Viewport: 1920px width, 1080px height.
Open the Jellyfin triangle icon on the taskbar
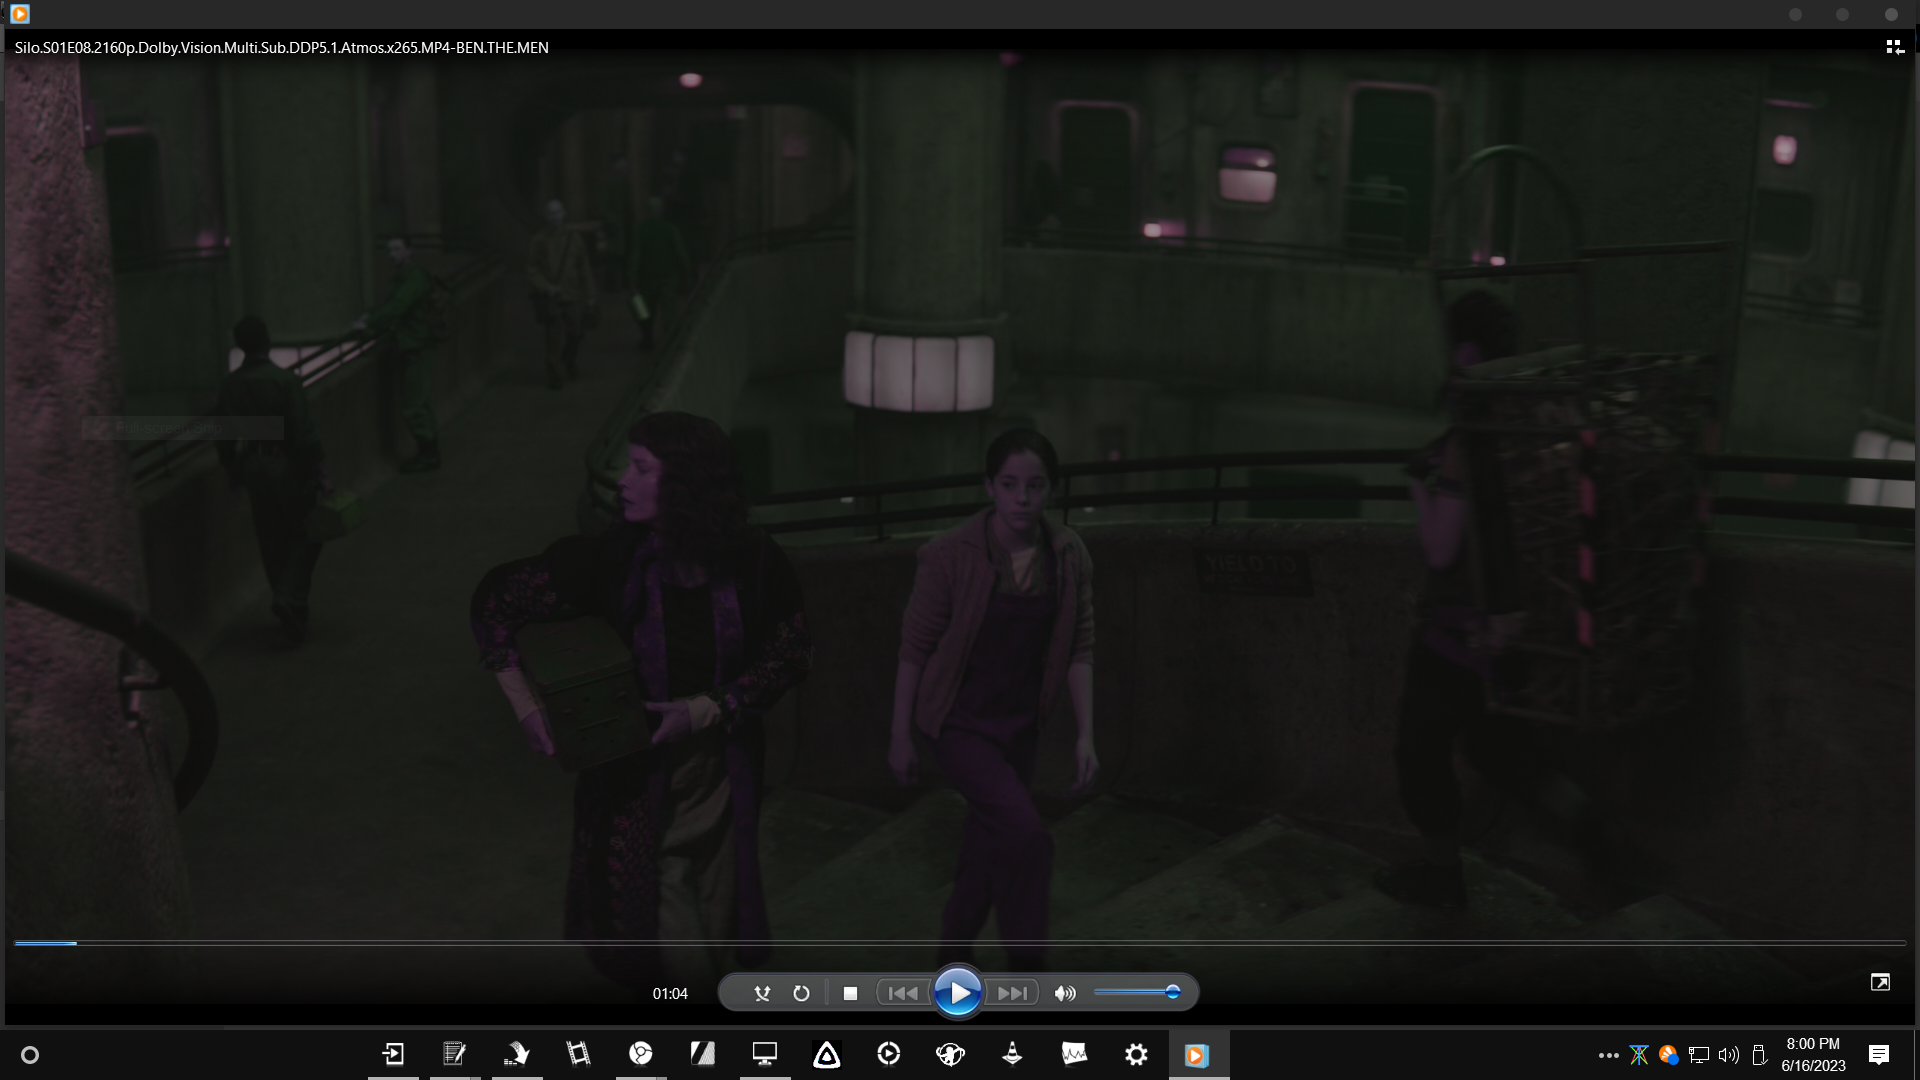(827, 1054)
